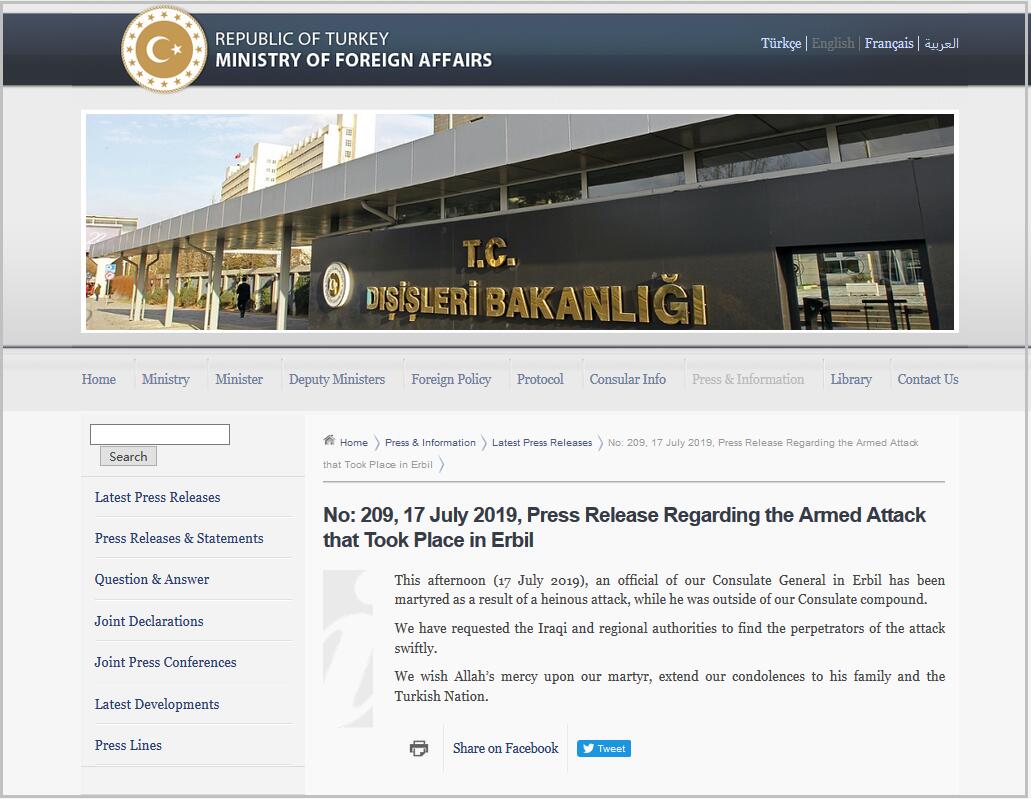Click the Home breadcrumb link

click(x=354, y=443)
